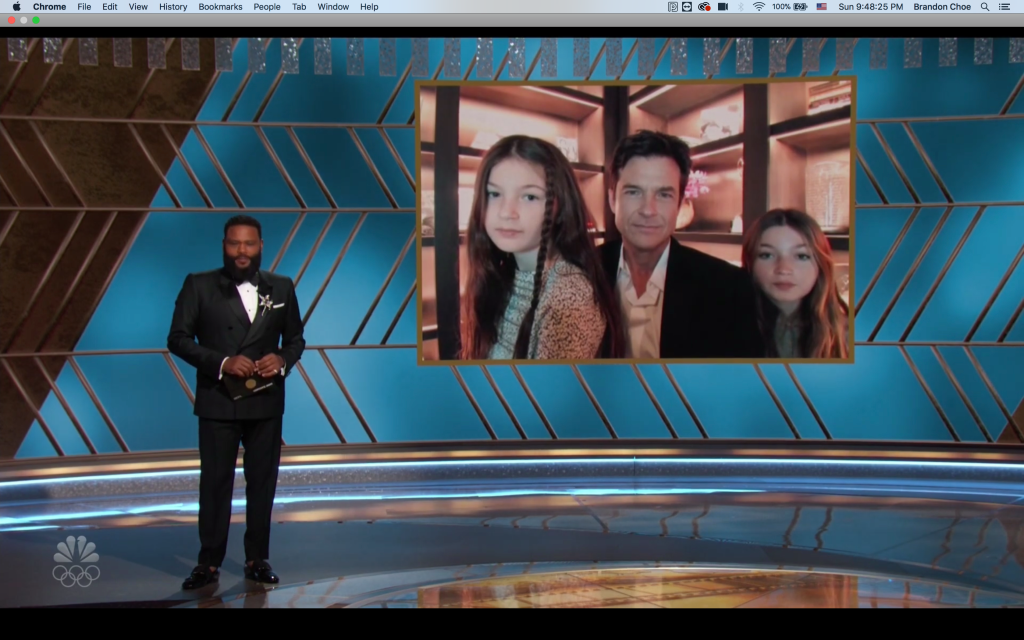This screenshot has width=1024, height=640.
Task: Click the inset video call frame
Action: coord(635,220)
